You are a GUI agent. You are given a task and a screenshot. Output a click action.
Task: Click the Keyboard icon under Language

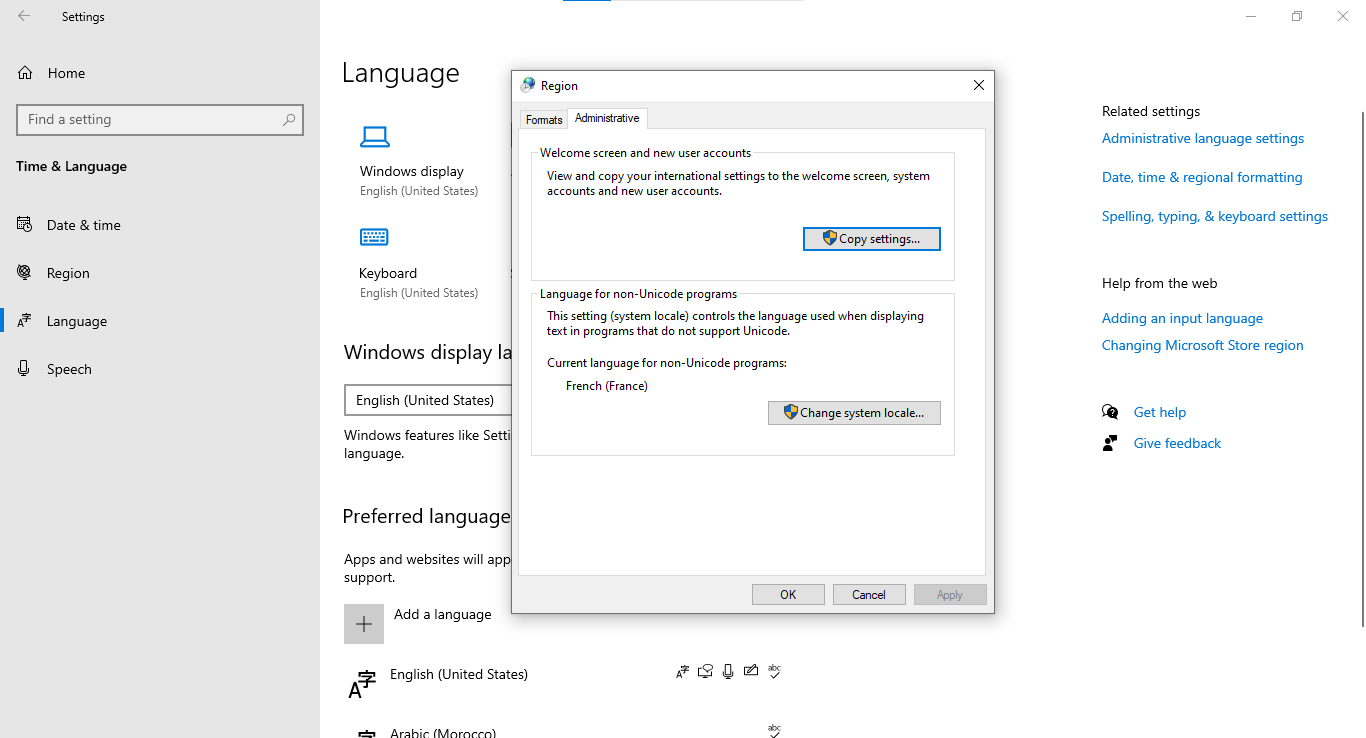click(x=374, y=237)
